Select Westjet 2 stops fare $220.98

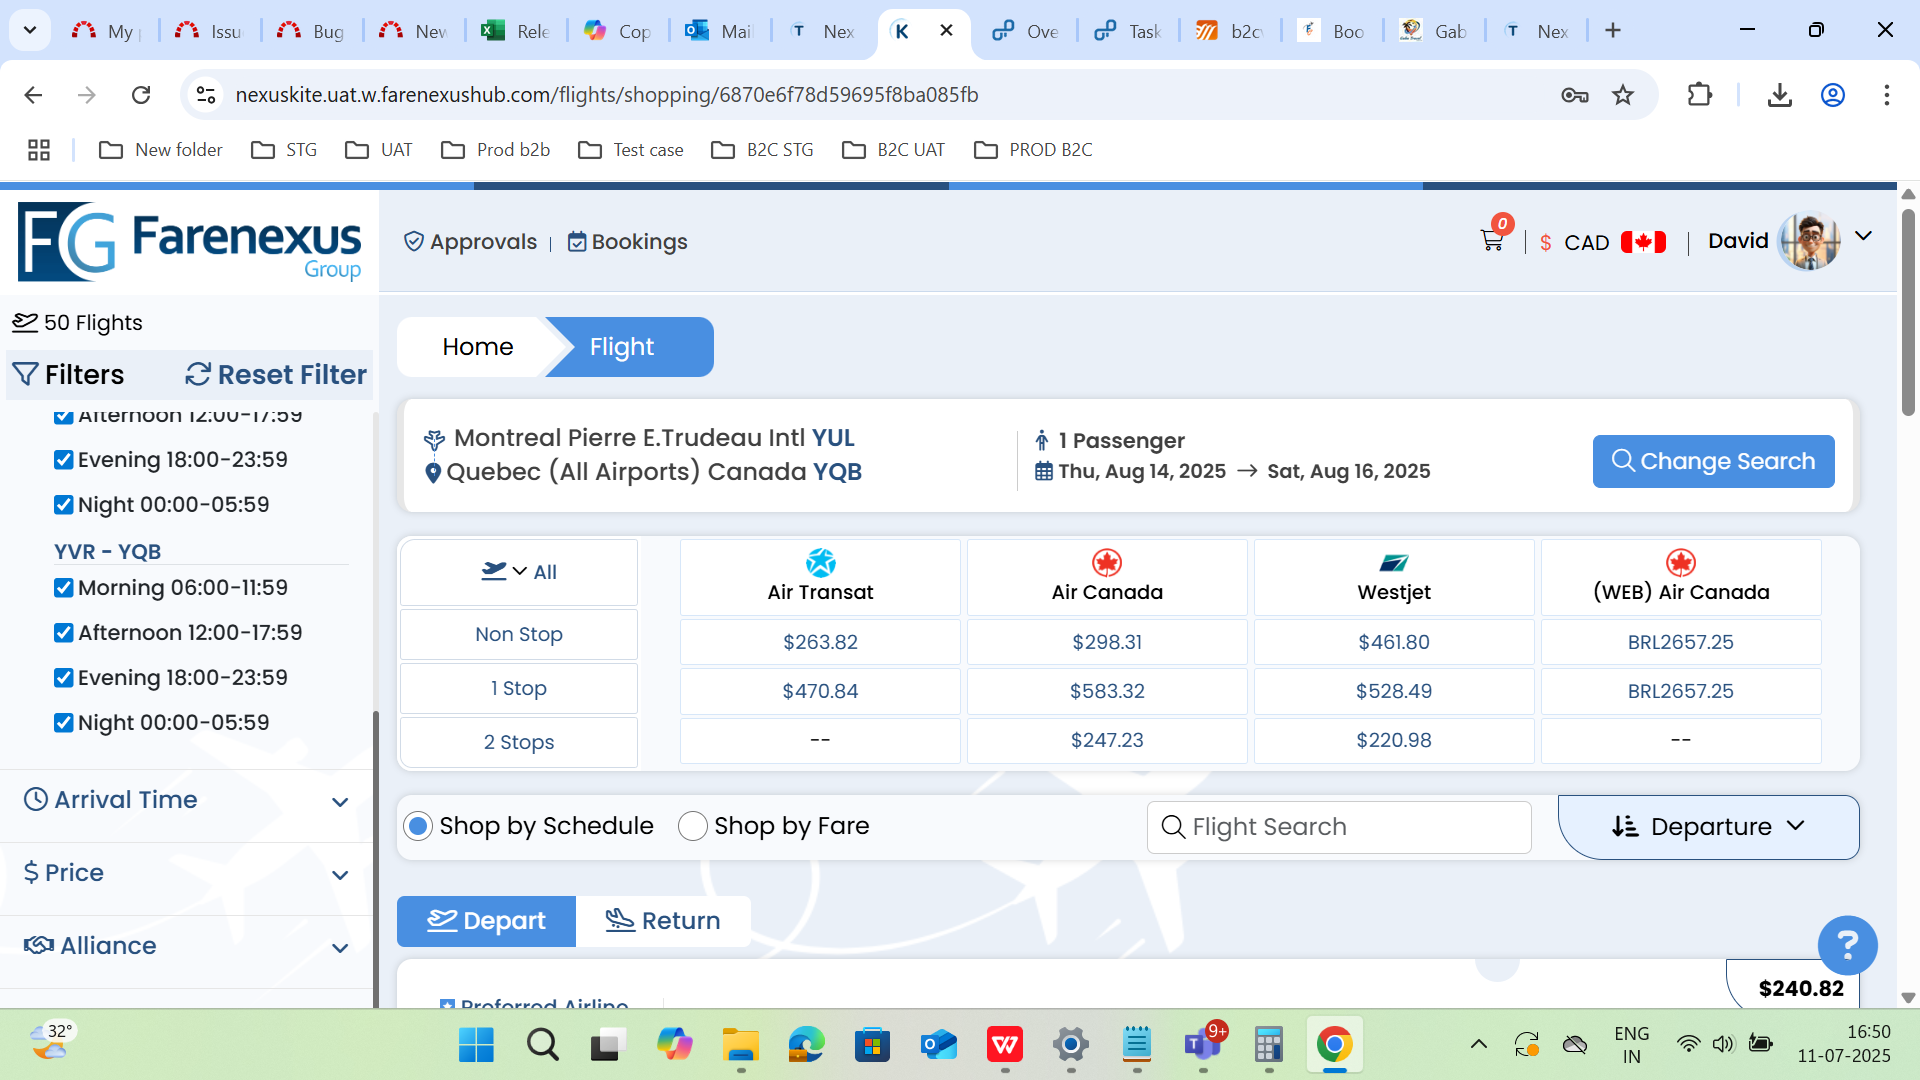1394,740
